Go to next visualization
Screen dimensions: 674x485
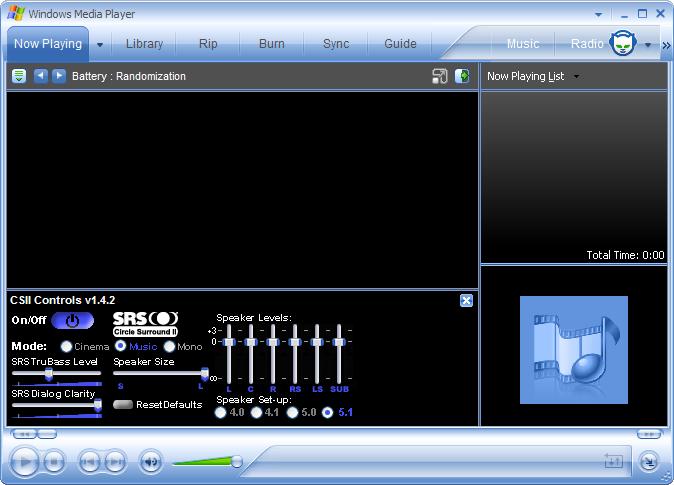pyautogui.click(x=59, y=76)
